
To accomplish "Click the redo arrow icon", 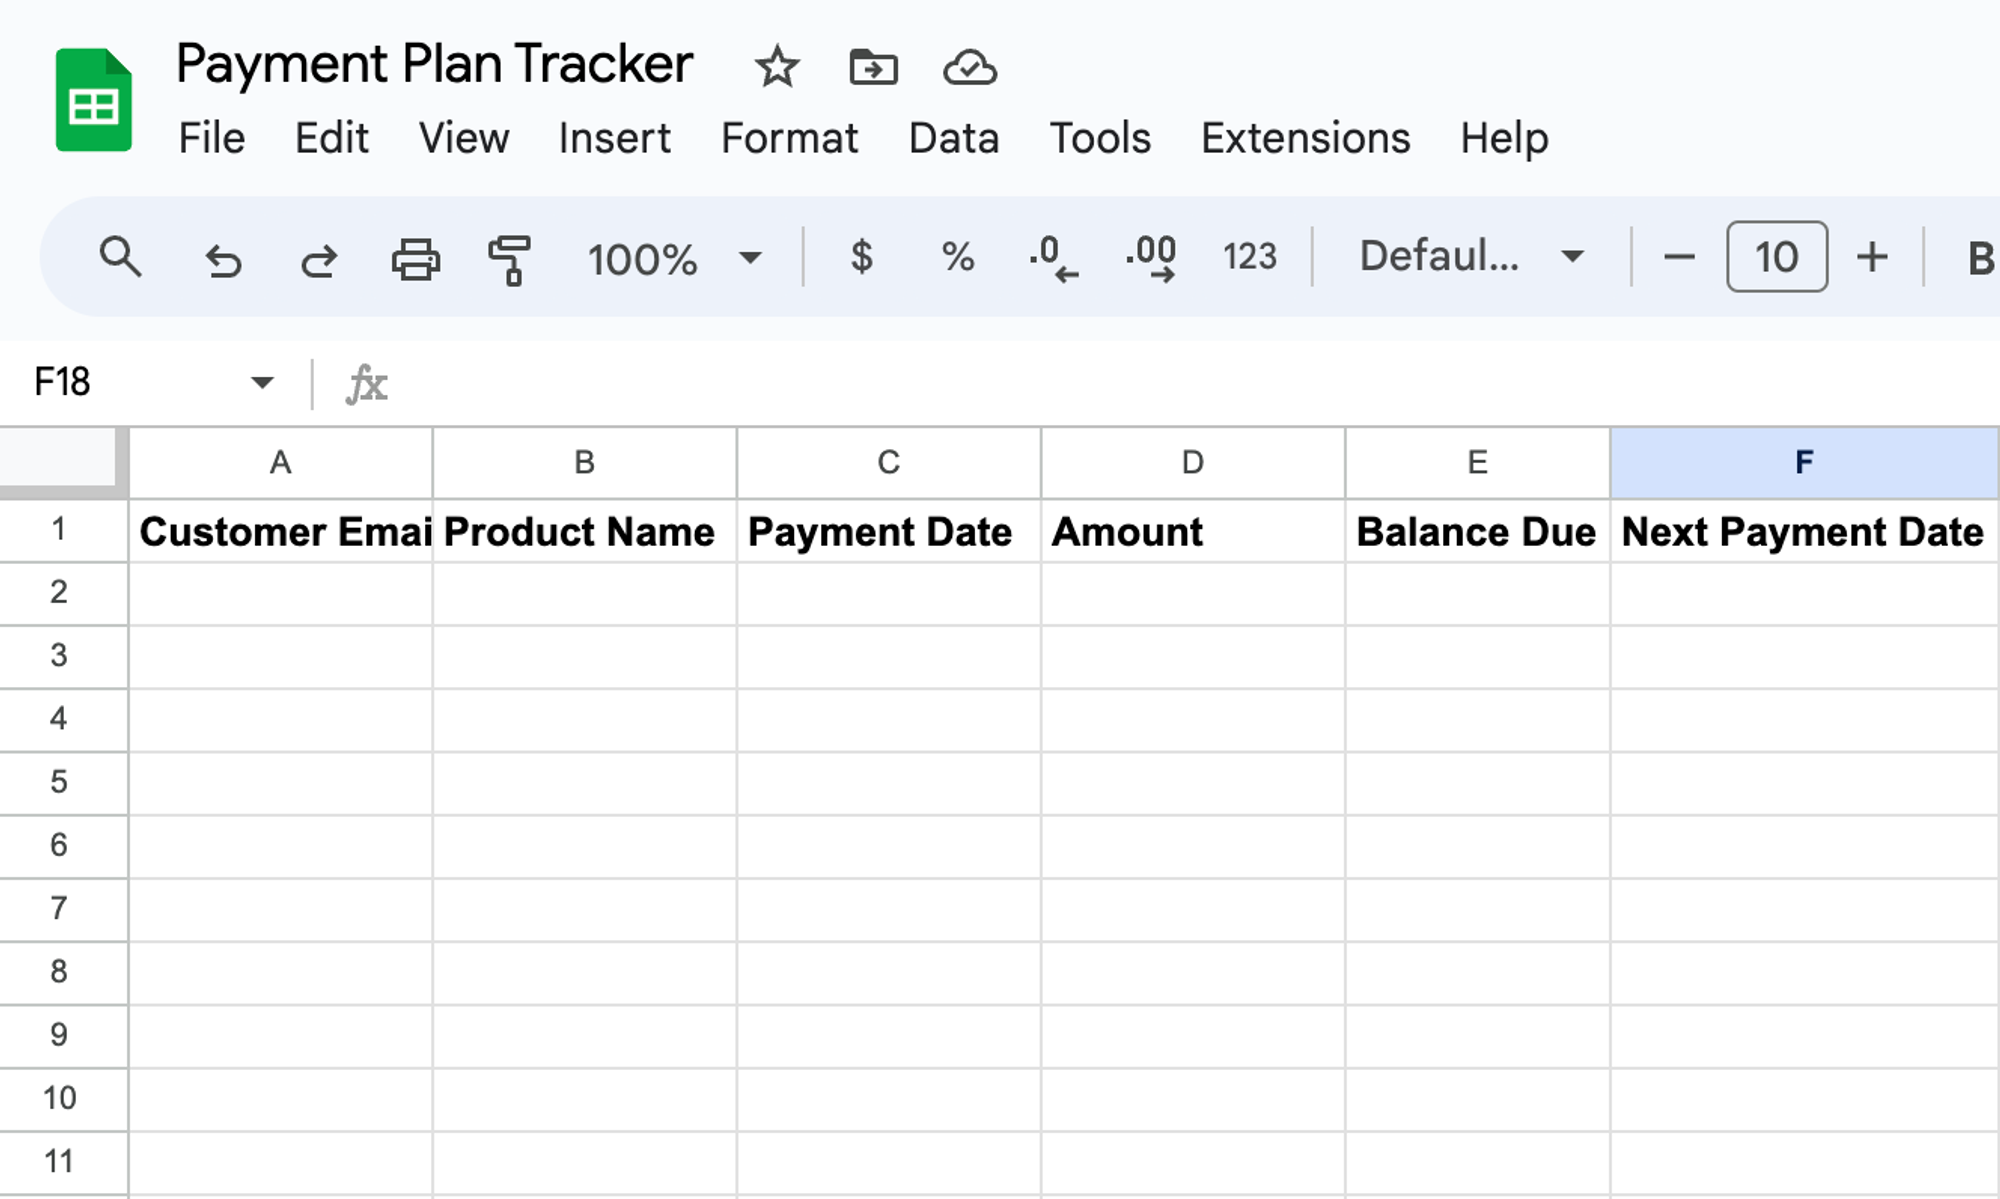I will [321, 257].
